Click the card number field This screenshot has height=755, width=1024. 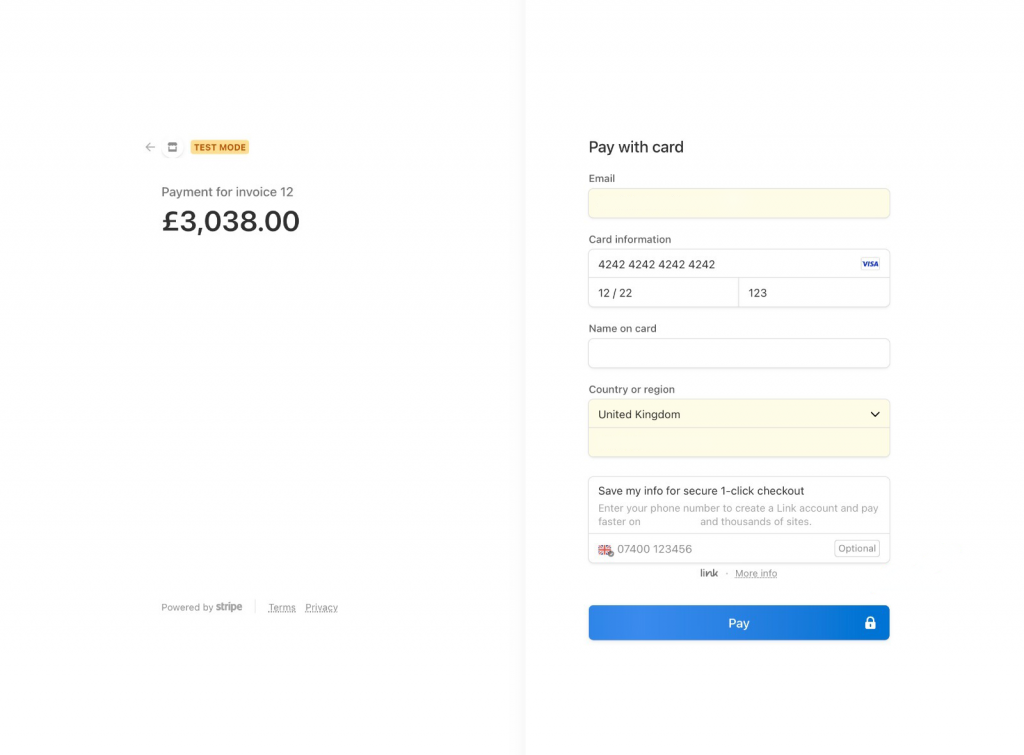720,264
